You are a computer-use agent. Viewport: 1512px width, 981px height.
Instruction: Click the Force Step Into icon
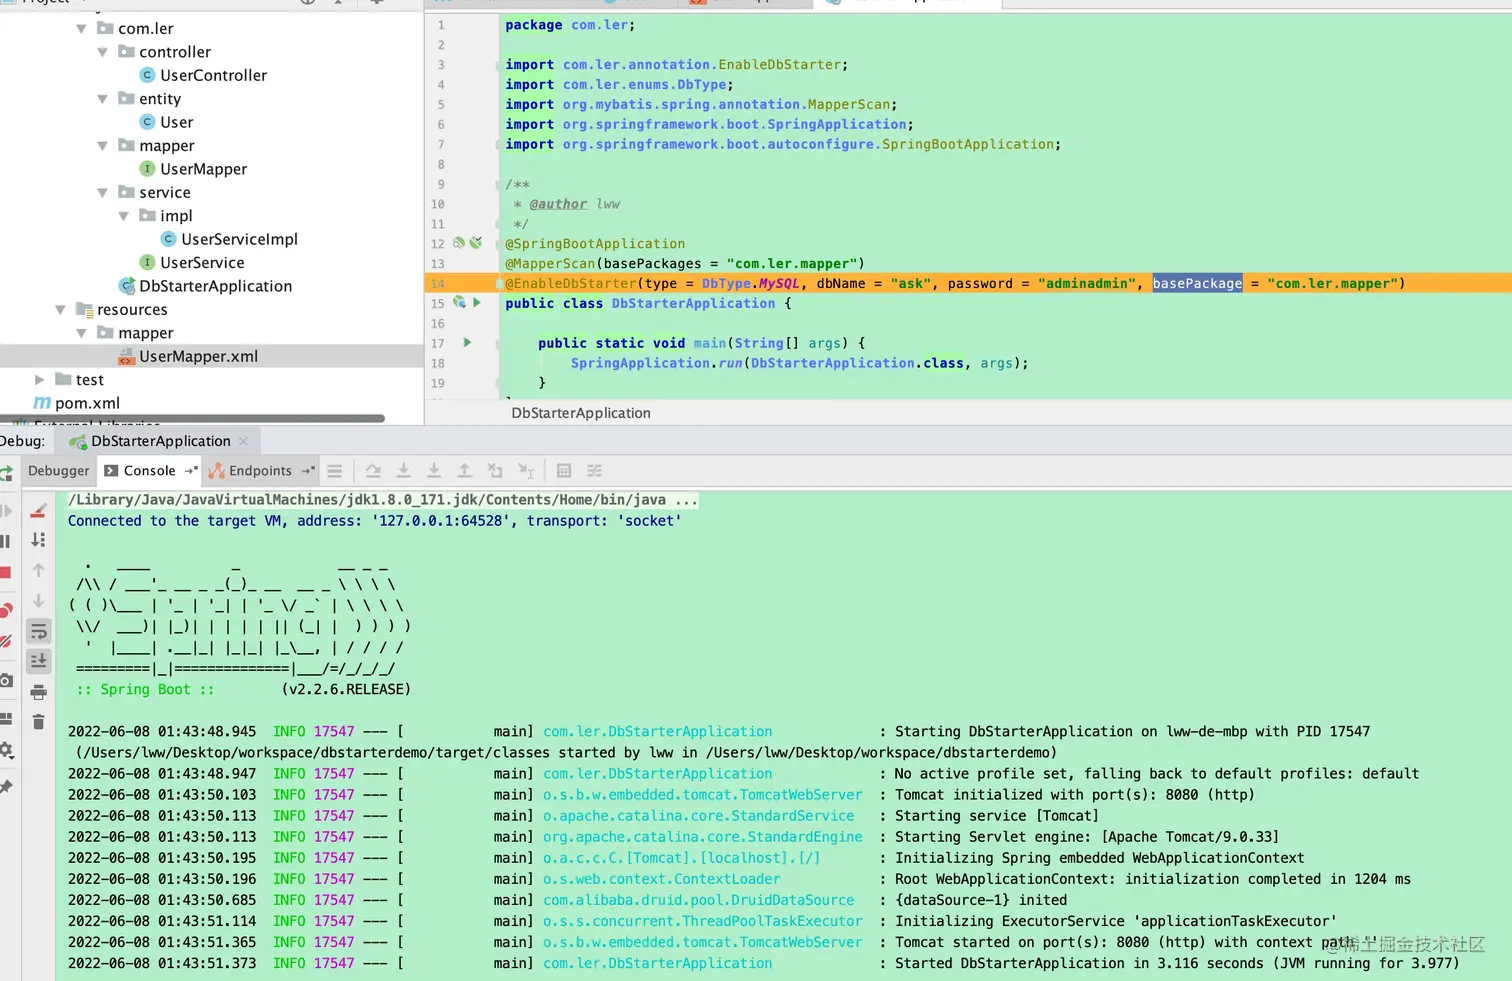[x=434, y=471]
